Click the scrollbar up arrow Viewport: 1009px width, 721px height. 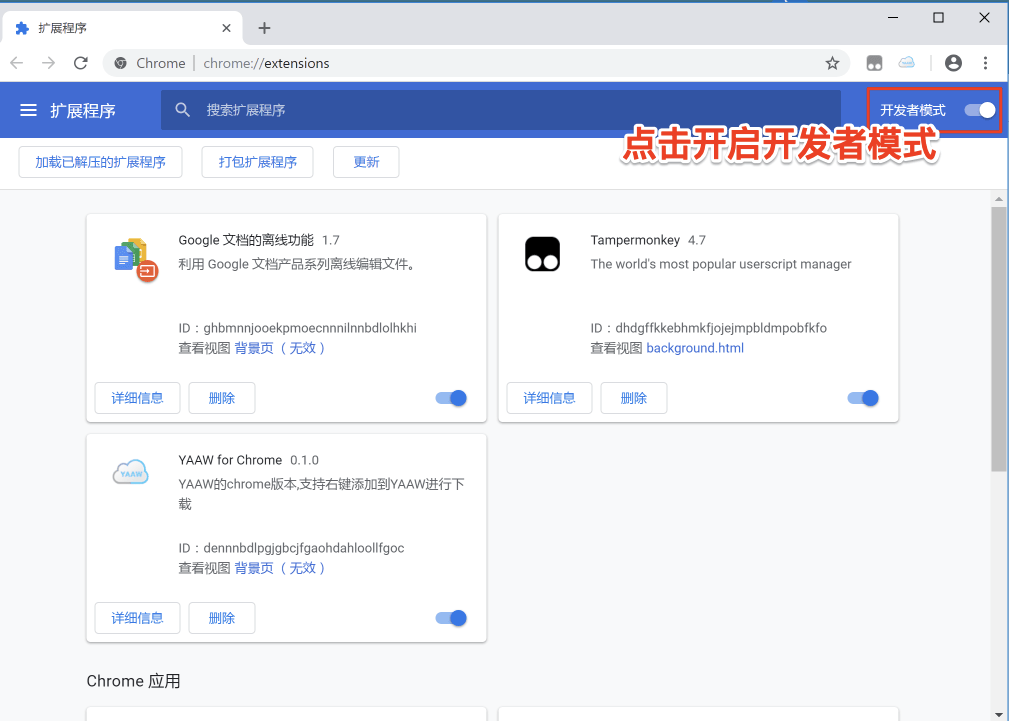pyautogui.click(x=998, y=199)
